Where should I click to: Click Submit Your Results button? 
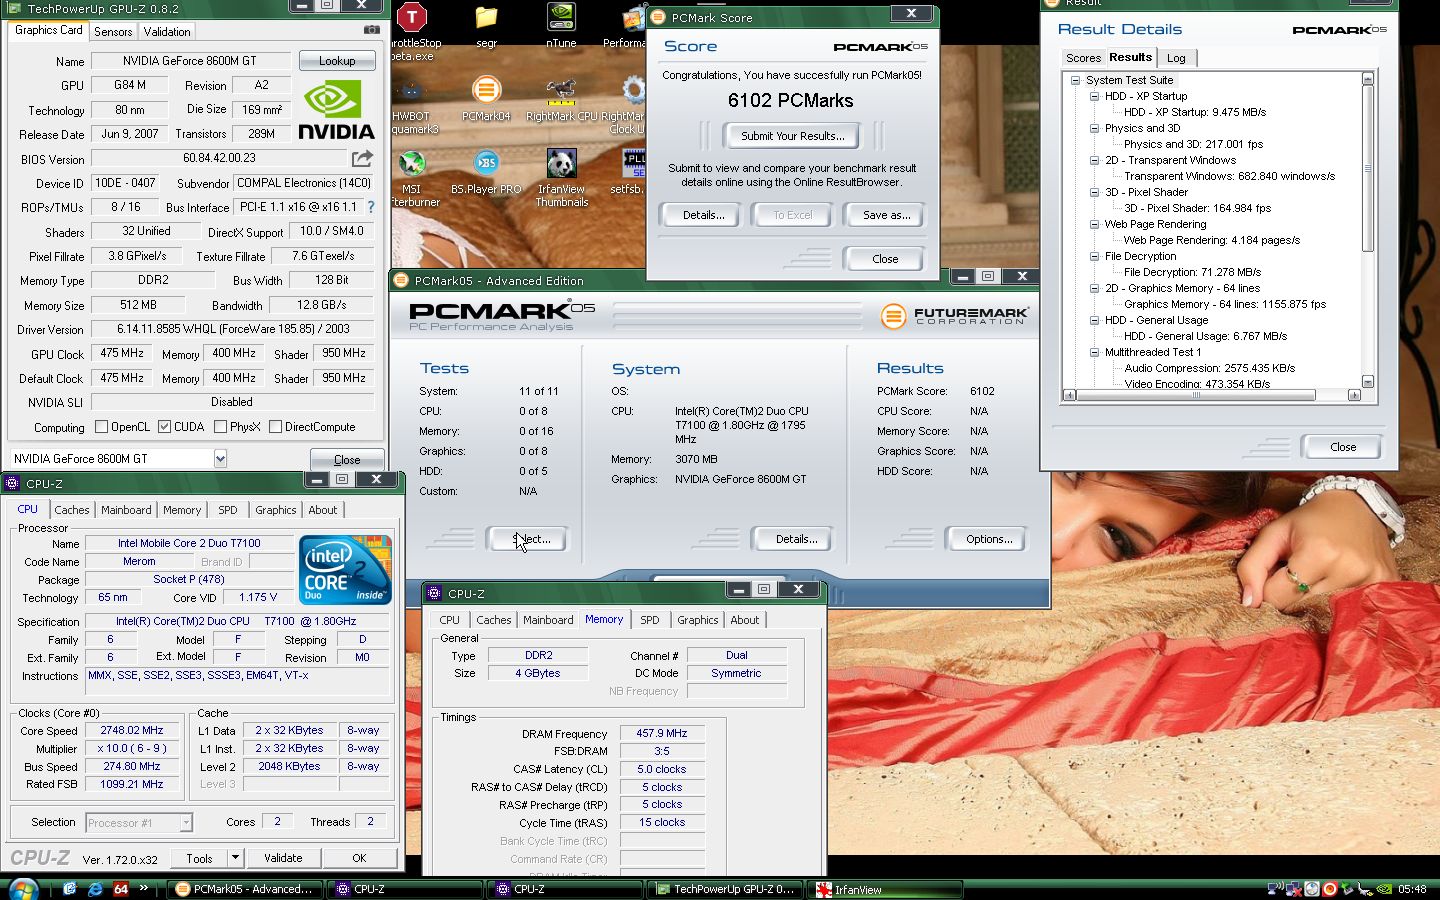click(x=793, y=136)
